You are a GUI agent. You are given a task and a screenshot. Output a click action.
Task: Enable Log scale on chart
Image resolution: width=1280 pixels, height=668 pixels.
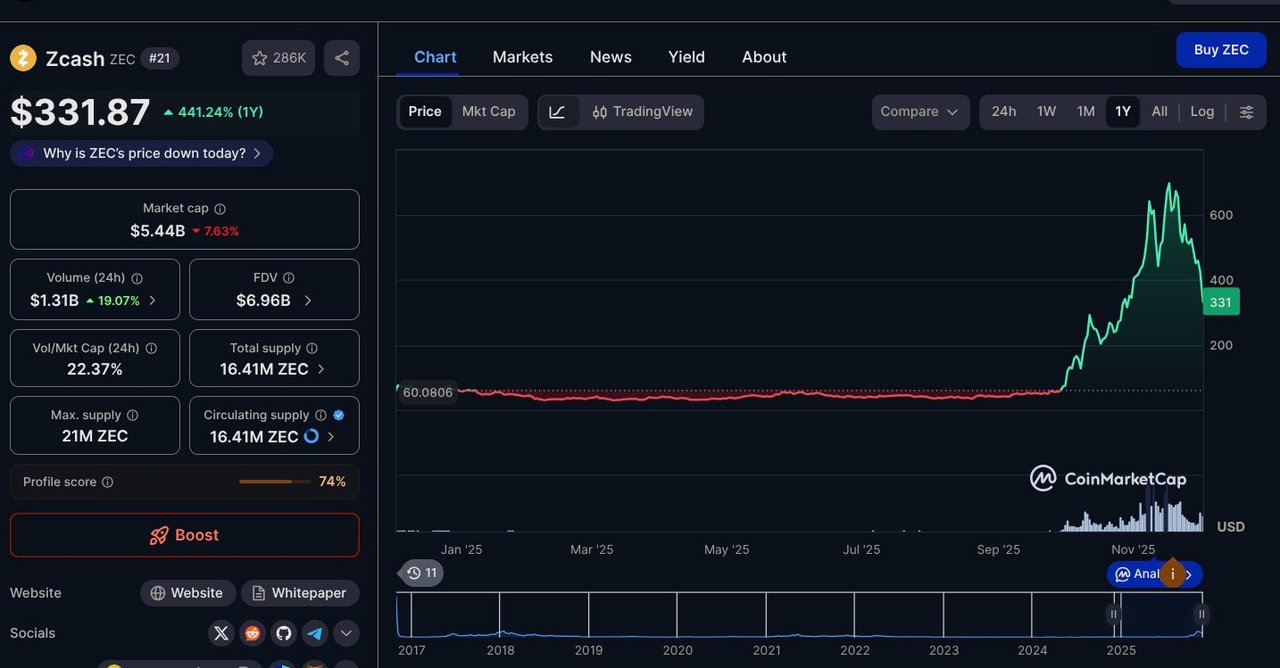click(x=1202, y=112)
